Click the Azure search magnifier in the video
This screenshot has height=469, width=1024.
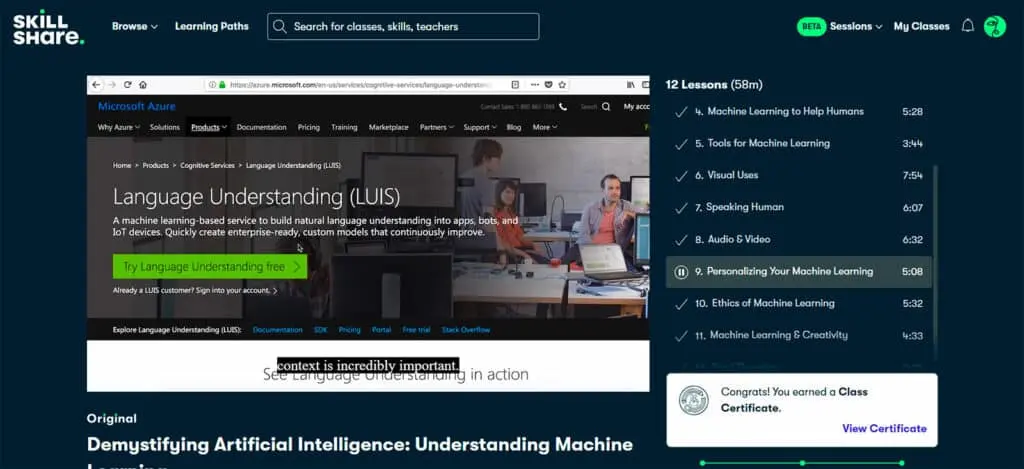click(x=606, y=106)
